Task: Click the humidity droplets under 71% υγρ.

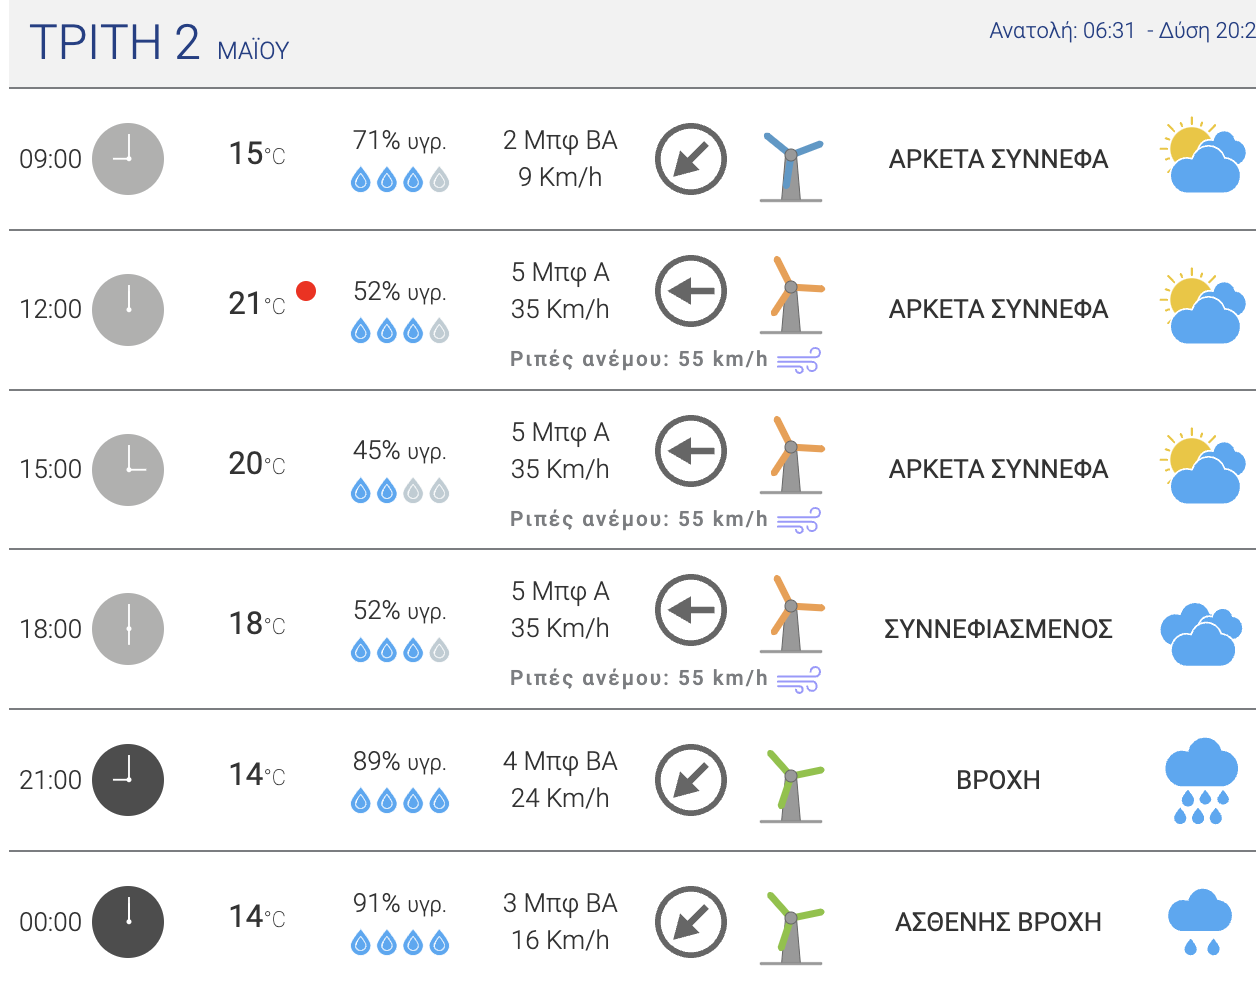Action: (400, 181)
